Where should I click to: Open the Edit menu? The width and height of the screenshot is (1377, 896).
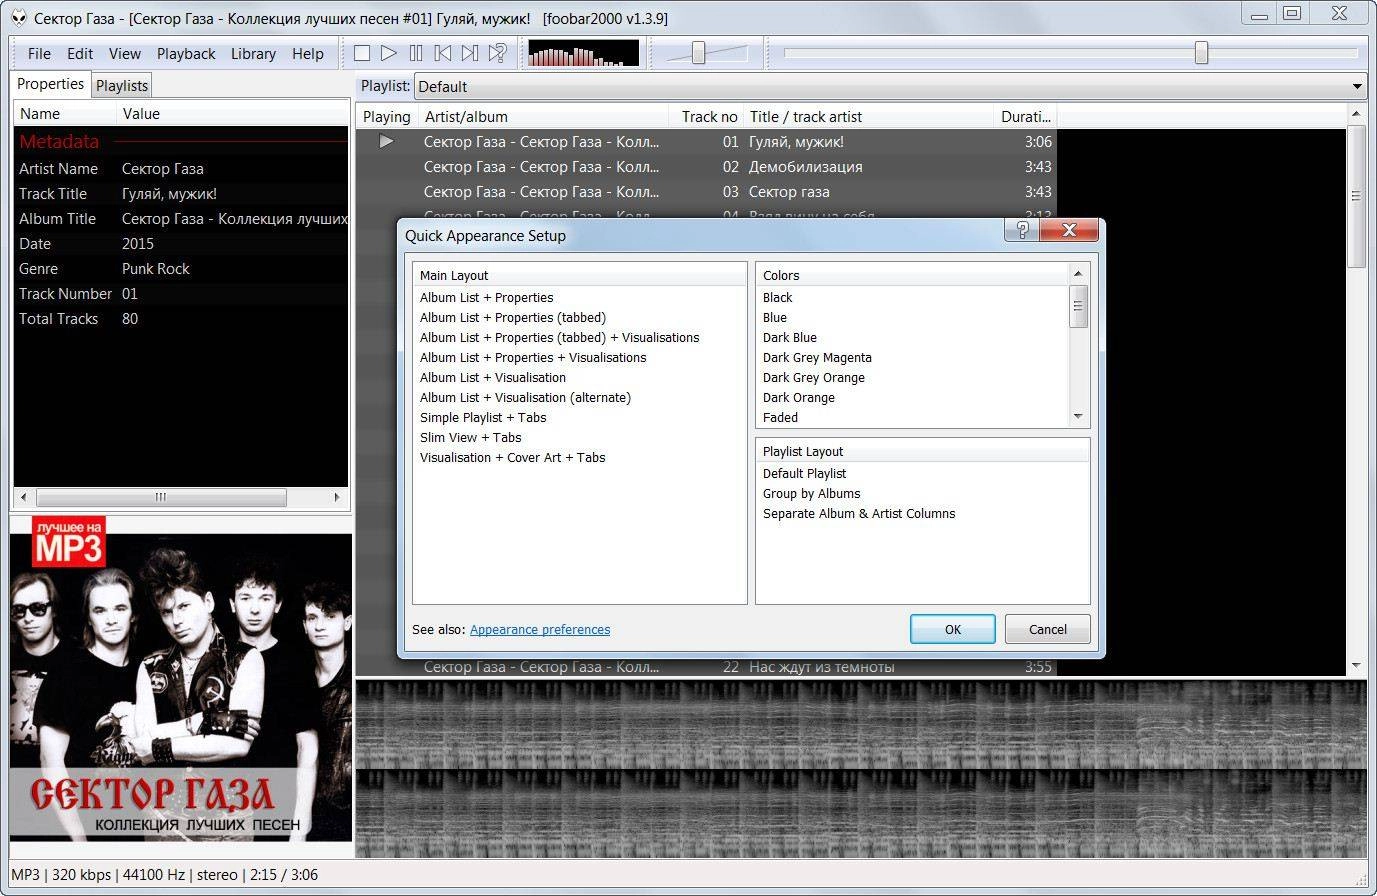point(80,54)
